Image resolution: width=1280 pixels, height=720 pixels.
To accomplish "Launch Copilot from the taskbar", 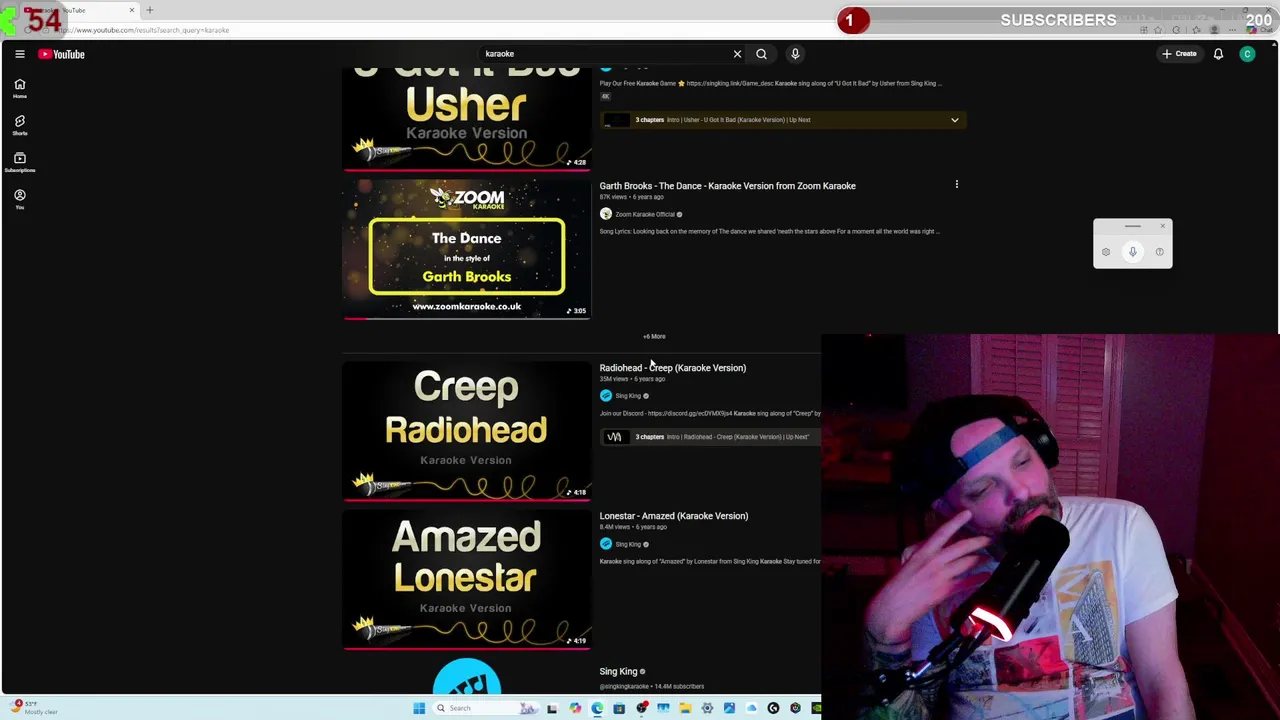I will (x=575, y=708).
